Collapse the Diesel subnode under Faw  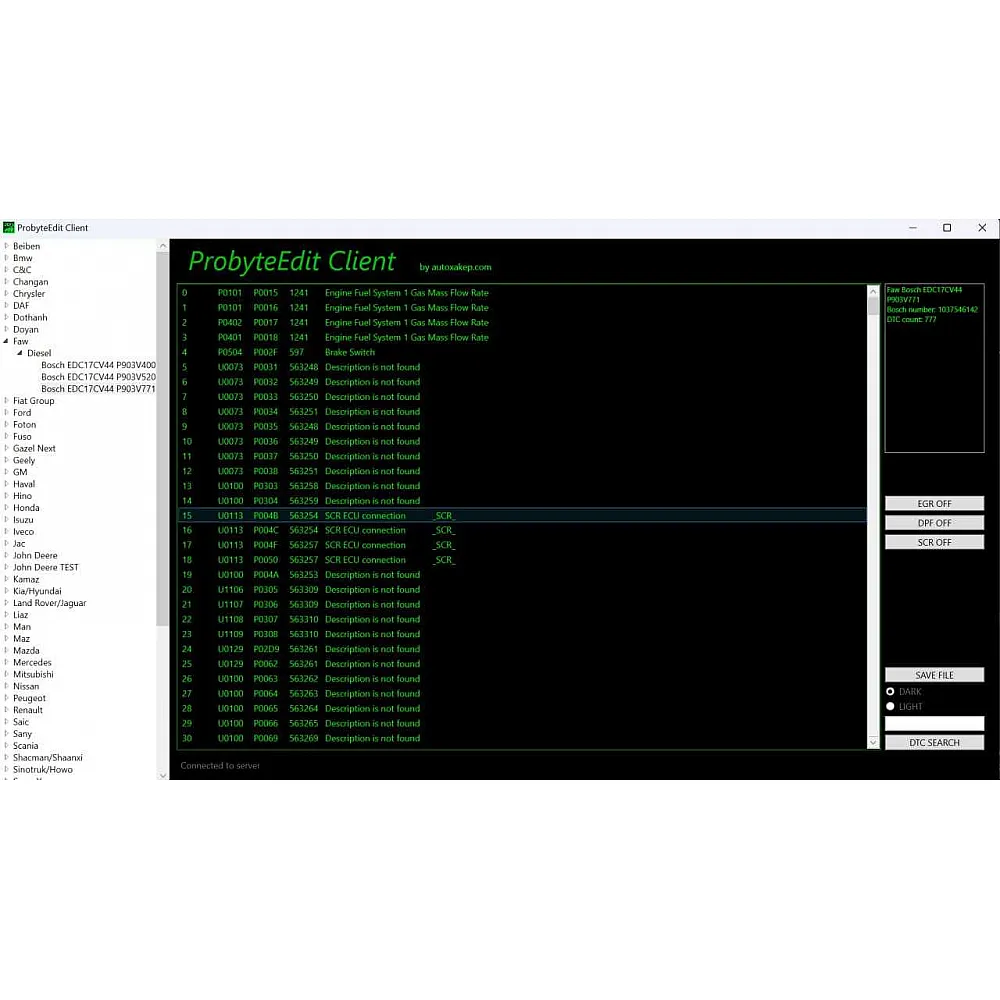tap(20, 354)
